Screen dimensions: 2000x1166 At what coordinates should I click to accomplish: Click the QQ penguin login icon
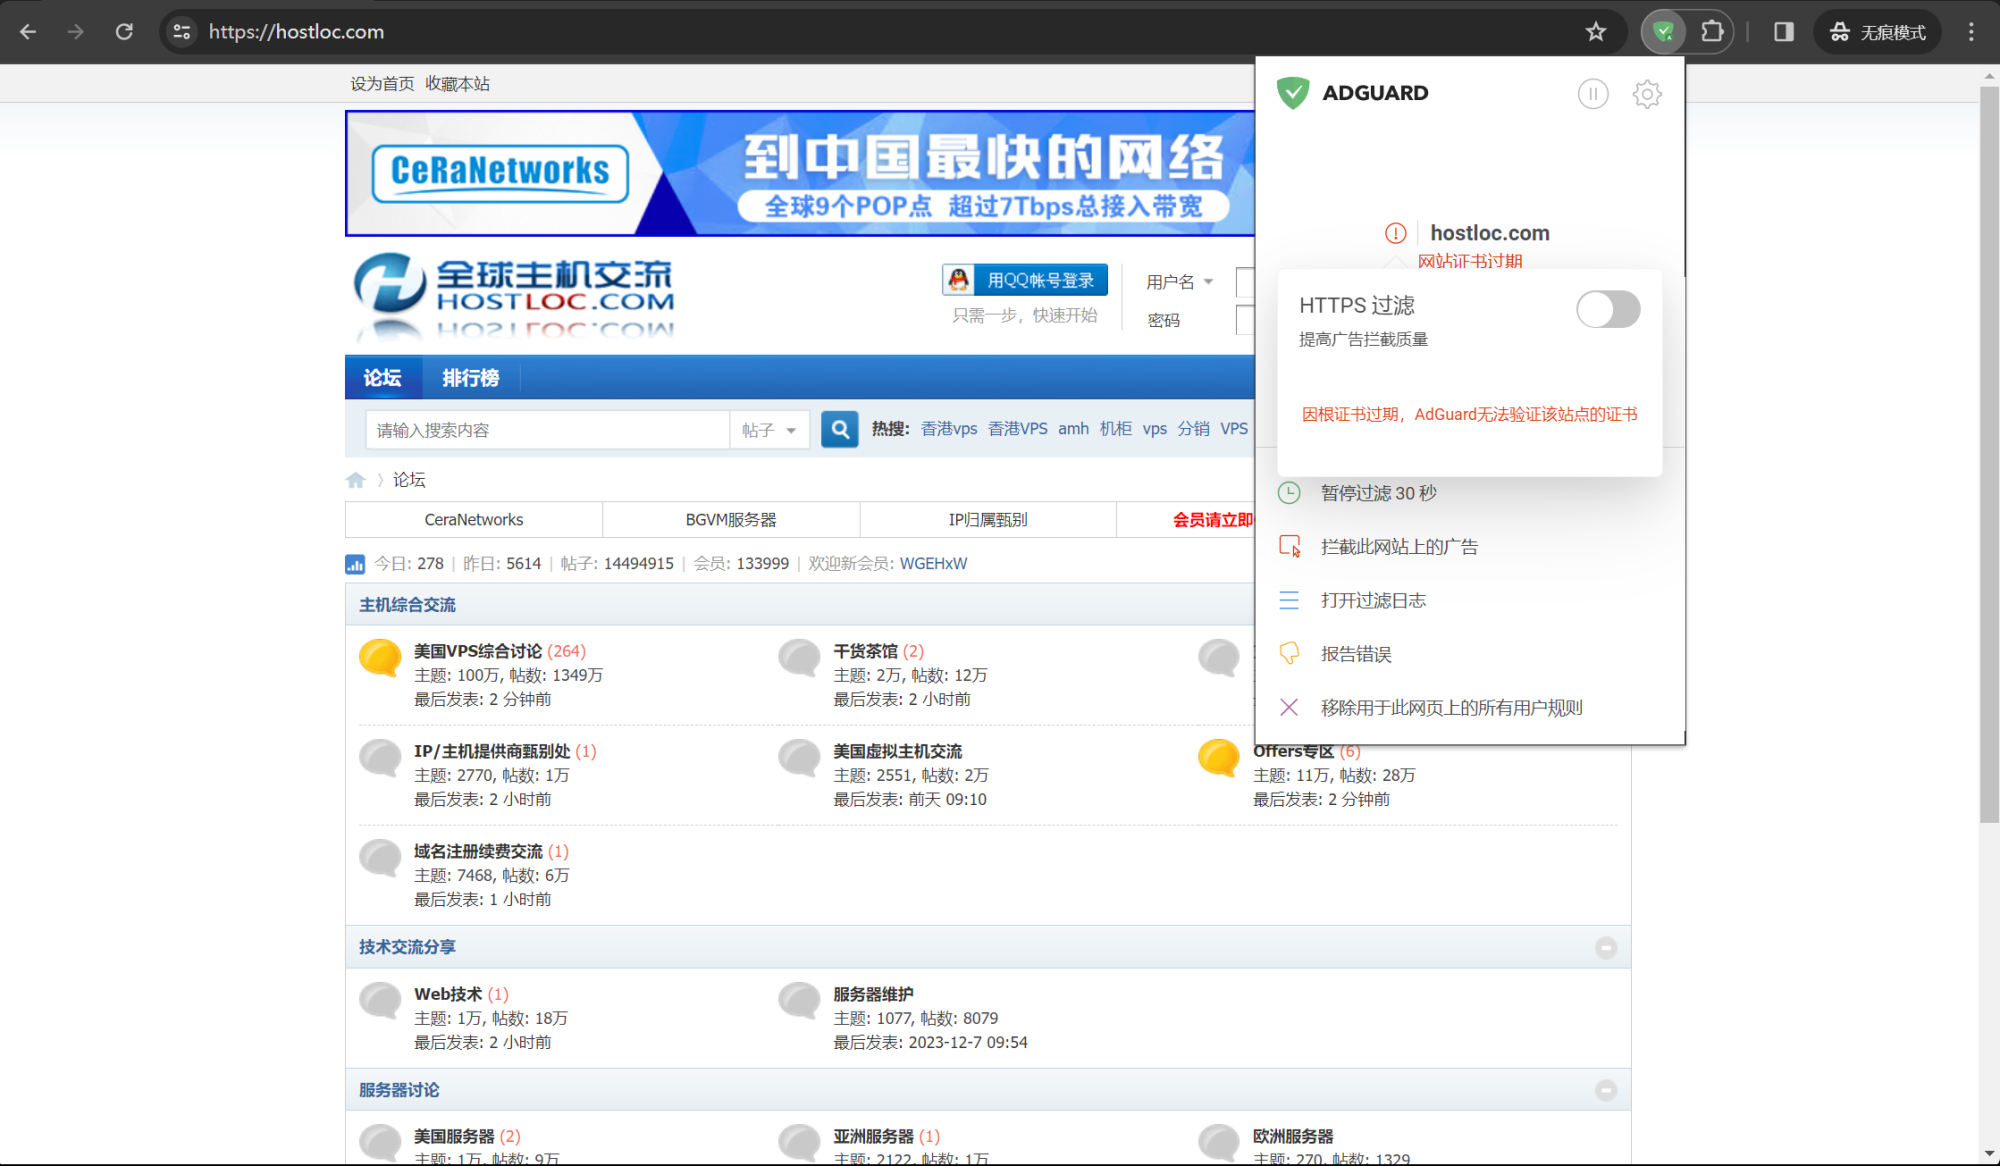(959, 280)
